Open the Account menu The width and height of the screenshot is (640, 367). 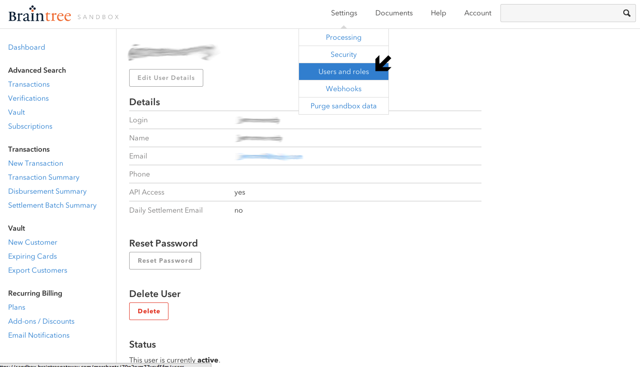point(478,13)
